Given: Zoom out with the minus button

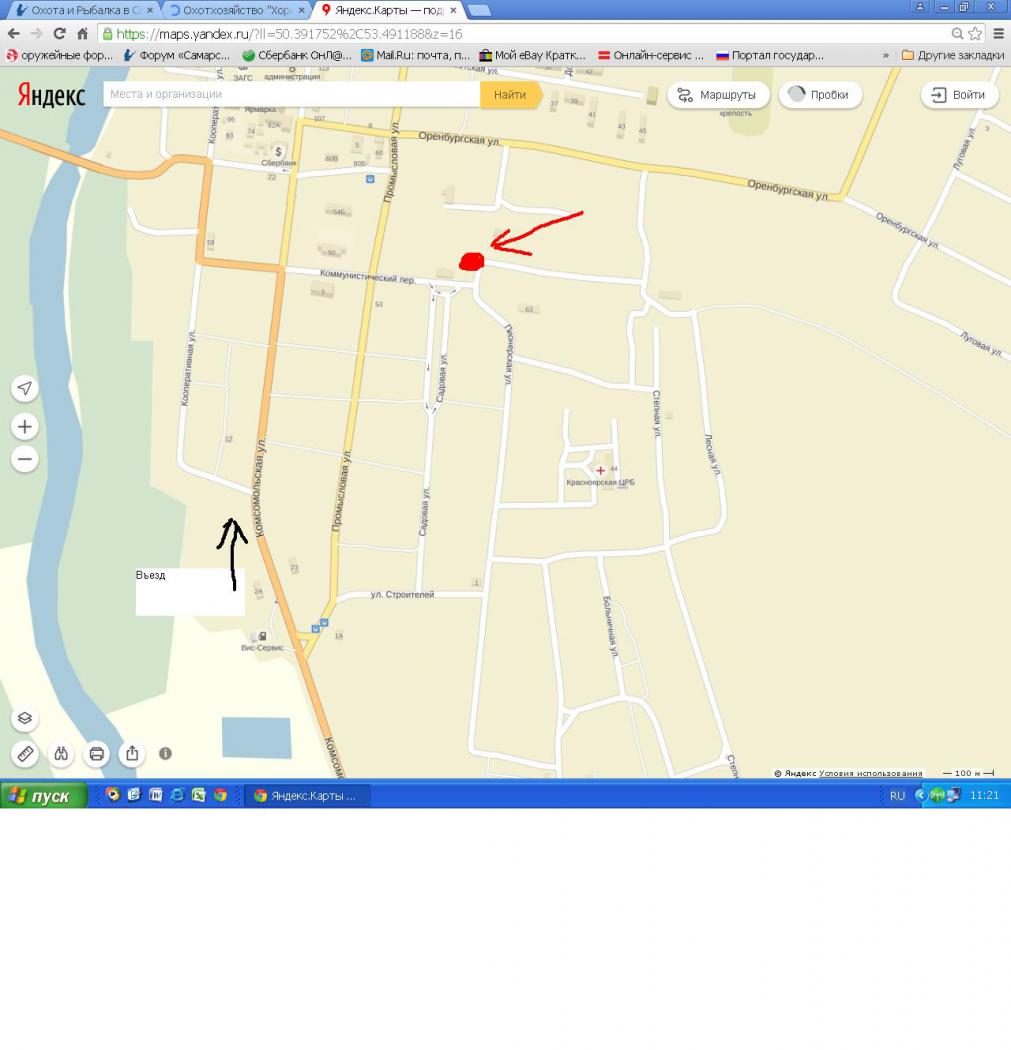Looking at the screenshot, I should [x=25, y=459].
